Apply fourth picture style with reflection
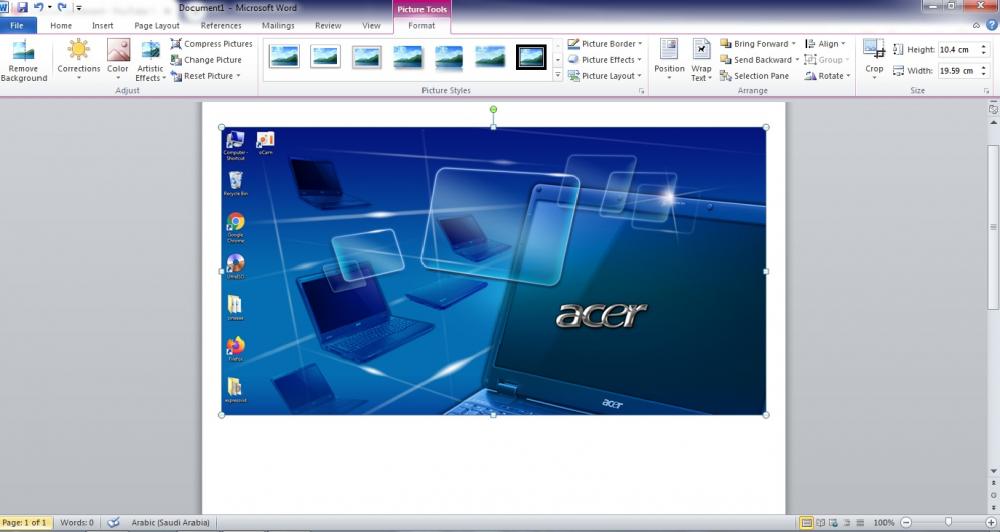The width and height of the screenshot is (1000, 532). point(408,56)
